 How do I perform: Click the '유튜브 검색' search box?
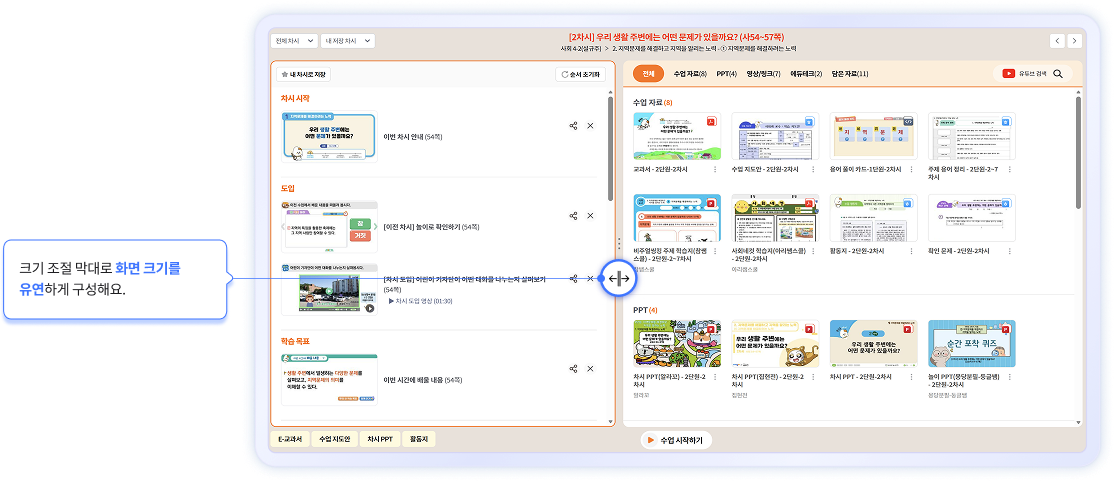[1034, 73]
